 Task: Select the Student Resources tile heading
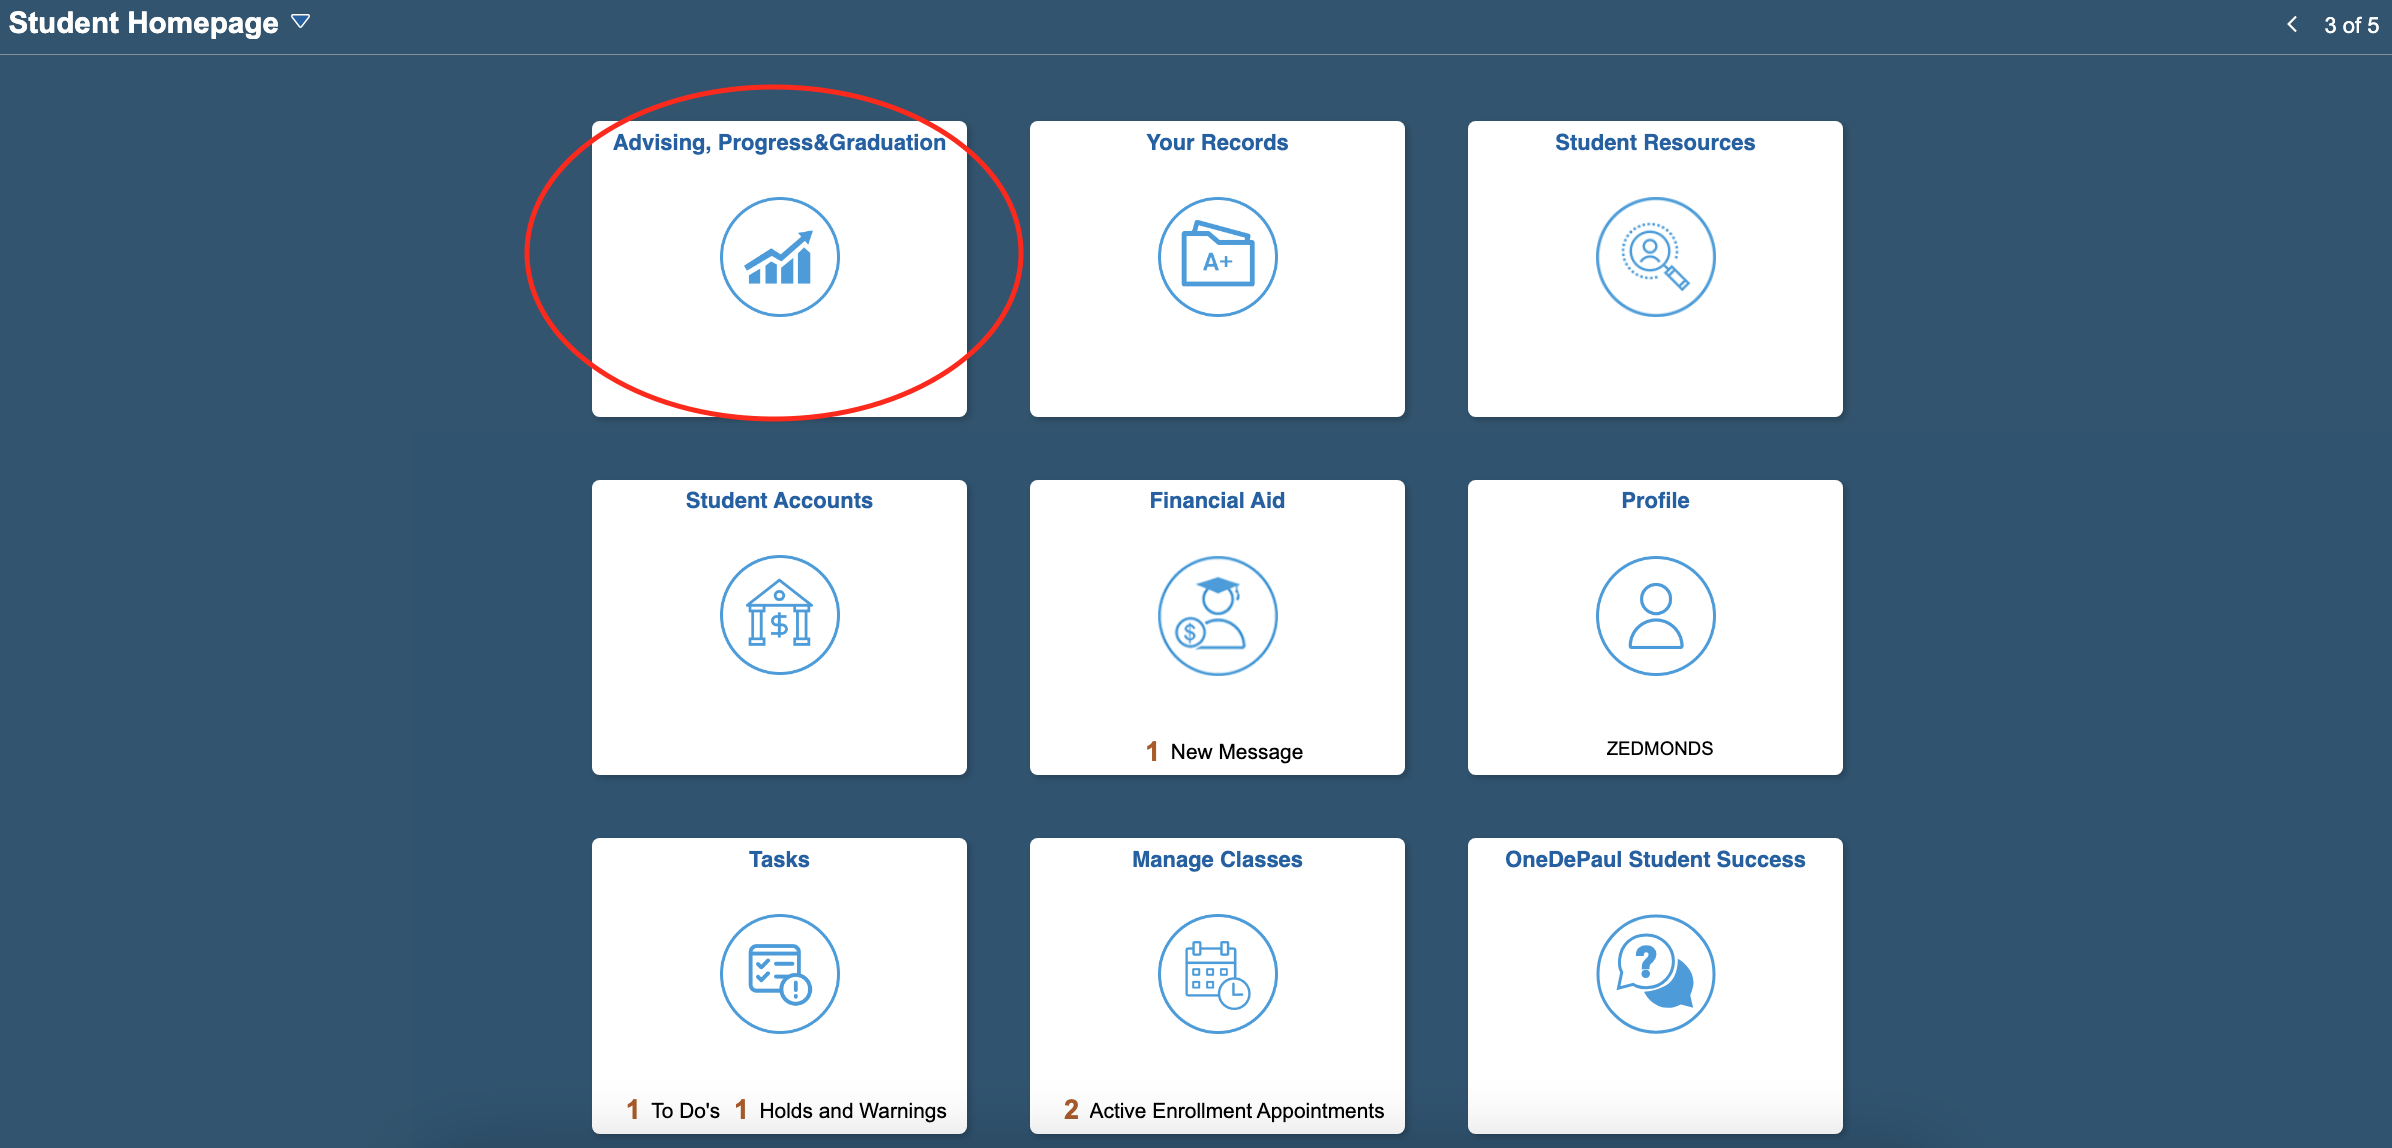pyautogui.click(x=1655, y=142)
